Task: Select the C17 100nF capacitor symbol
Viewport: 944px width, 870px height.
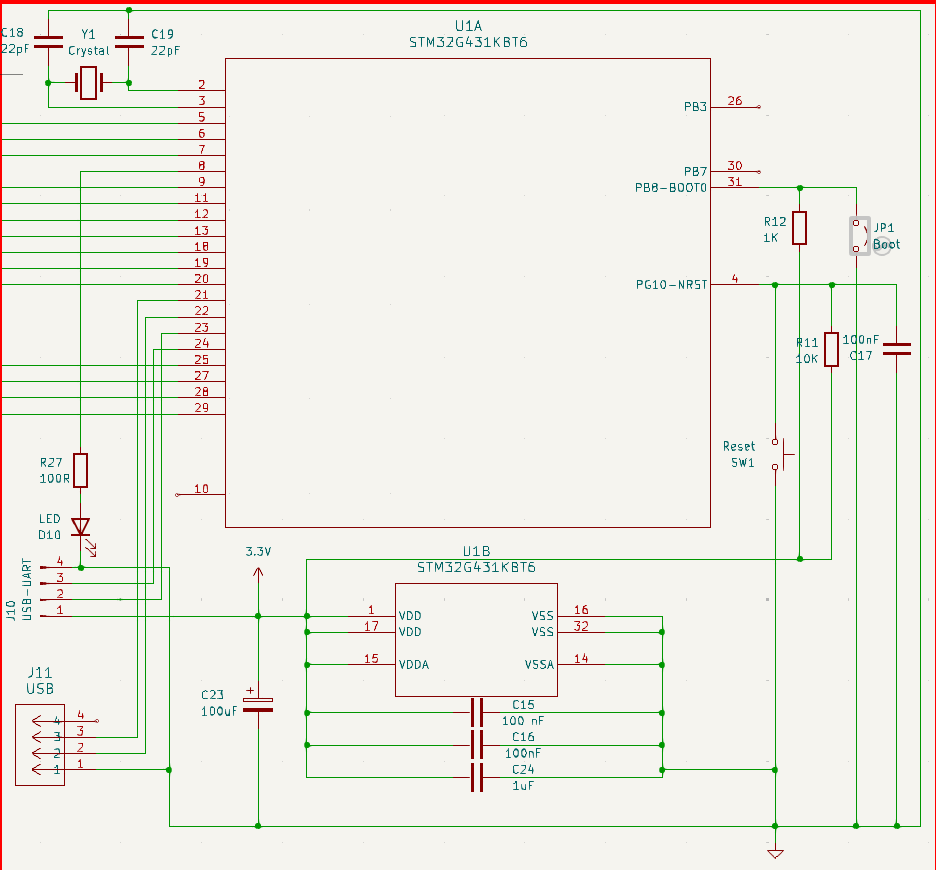Action: [896, 349]
